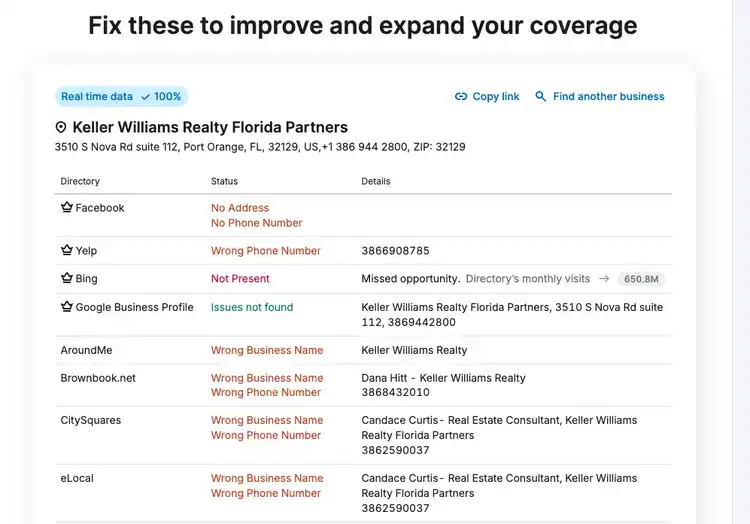Click the crown icon next to Facebook
750x524 pixels.
pyautogui.click(x=67, y=207)
